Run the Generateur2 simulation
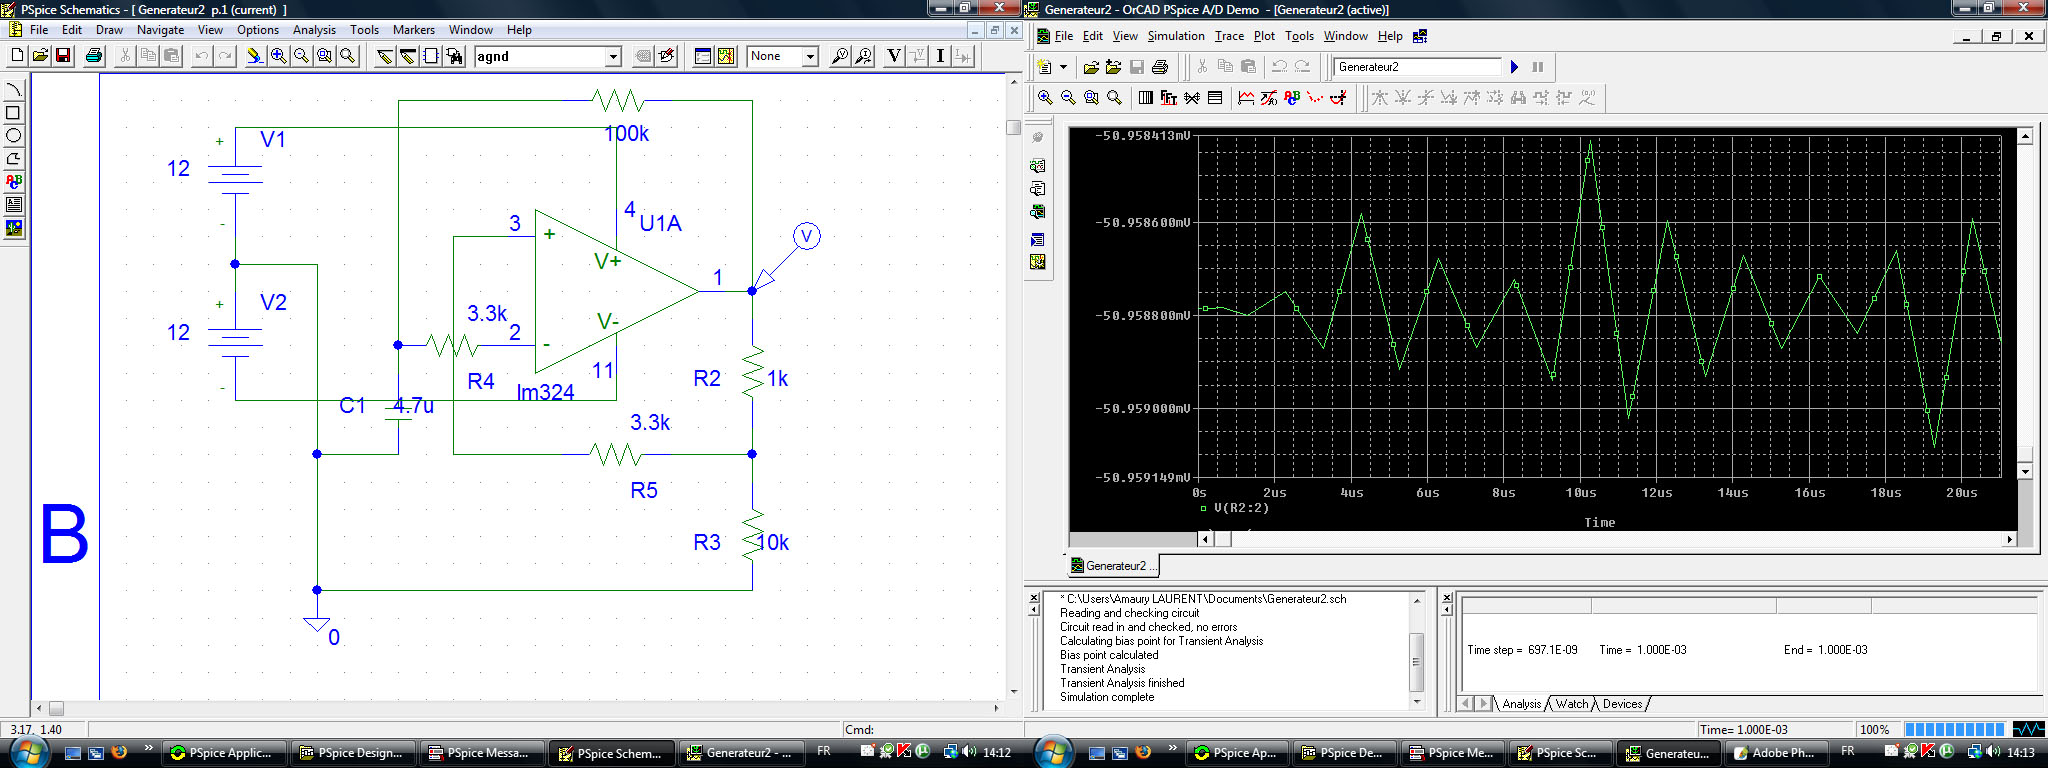The height and width of the screenshot is (768, 2048). coord(1514,67)
